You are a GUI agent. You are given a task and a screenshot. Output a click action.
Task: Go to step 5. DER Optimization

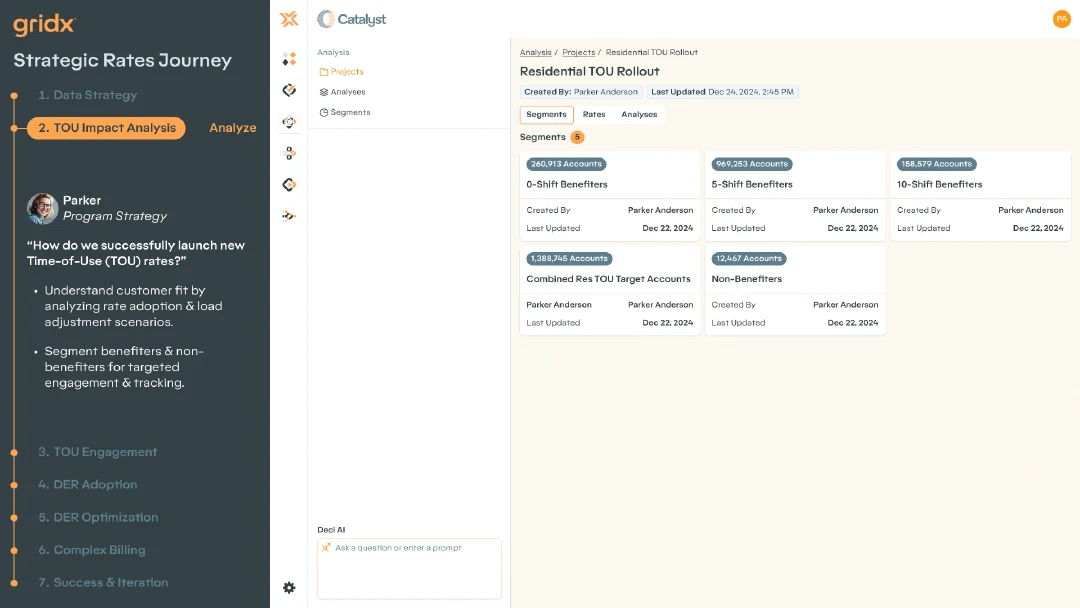pos(98,517)
